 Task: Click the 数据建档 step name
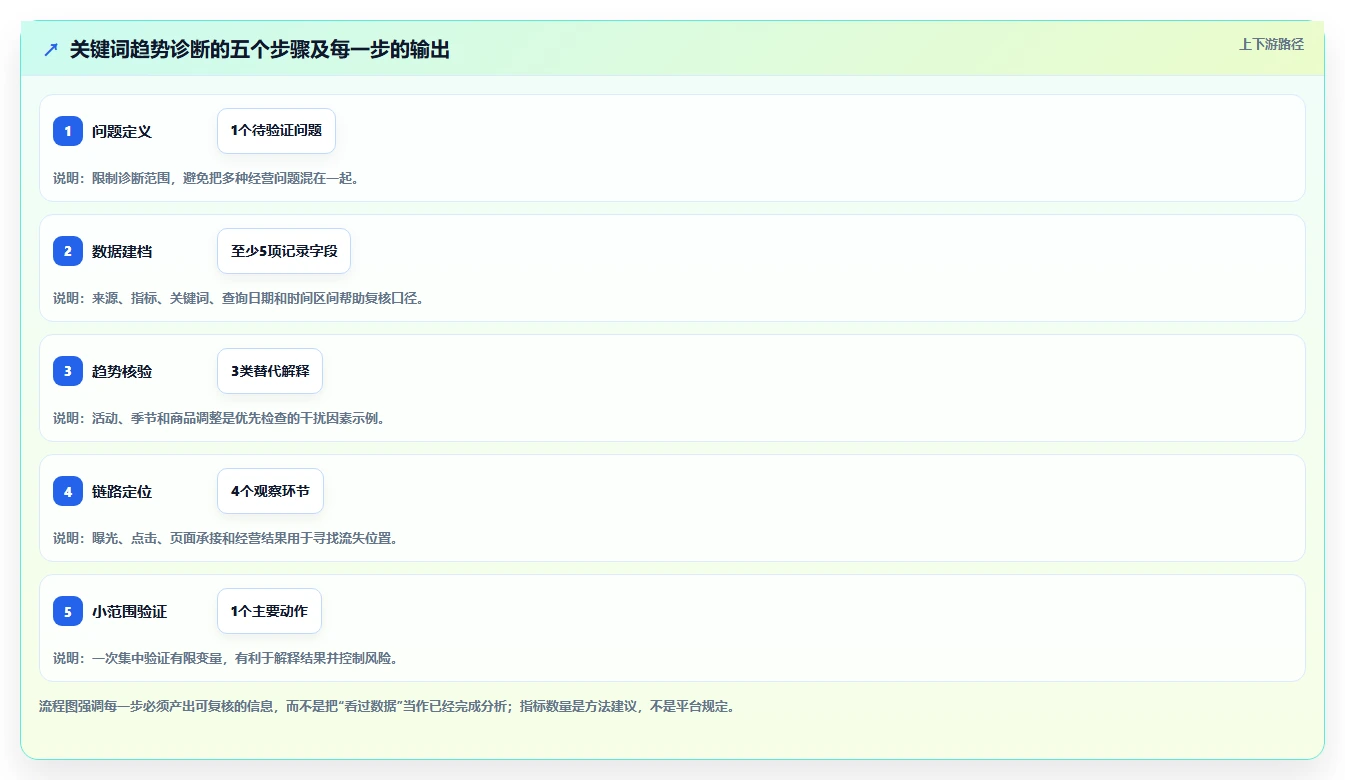[122, 251]
